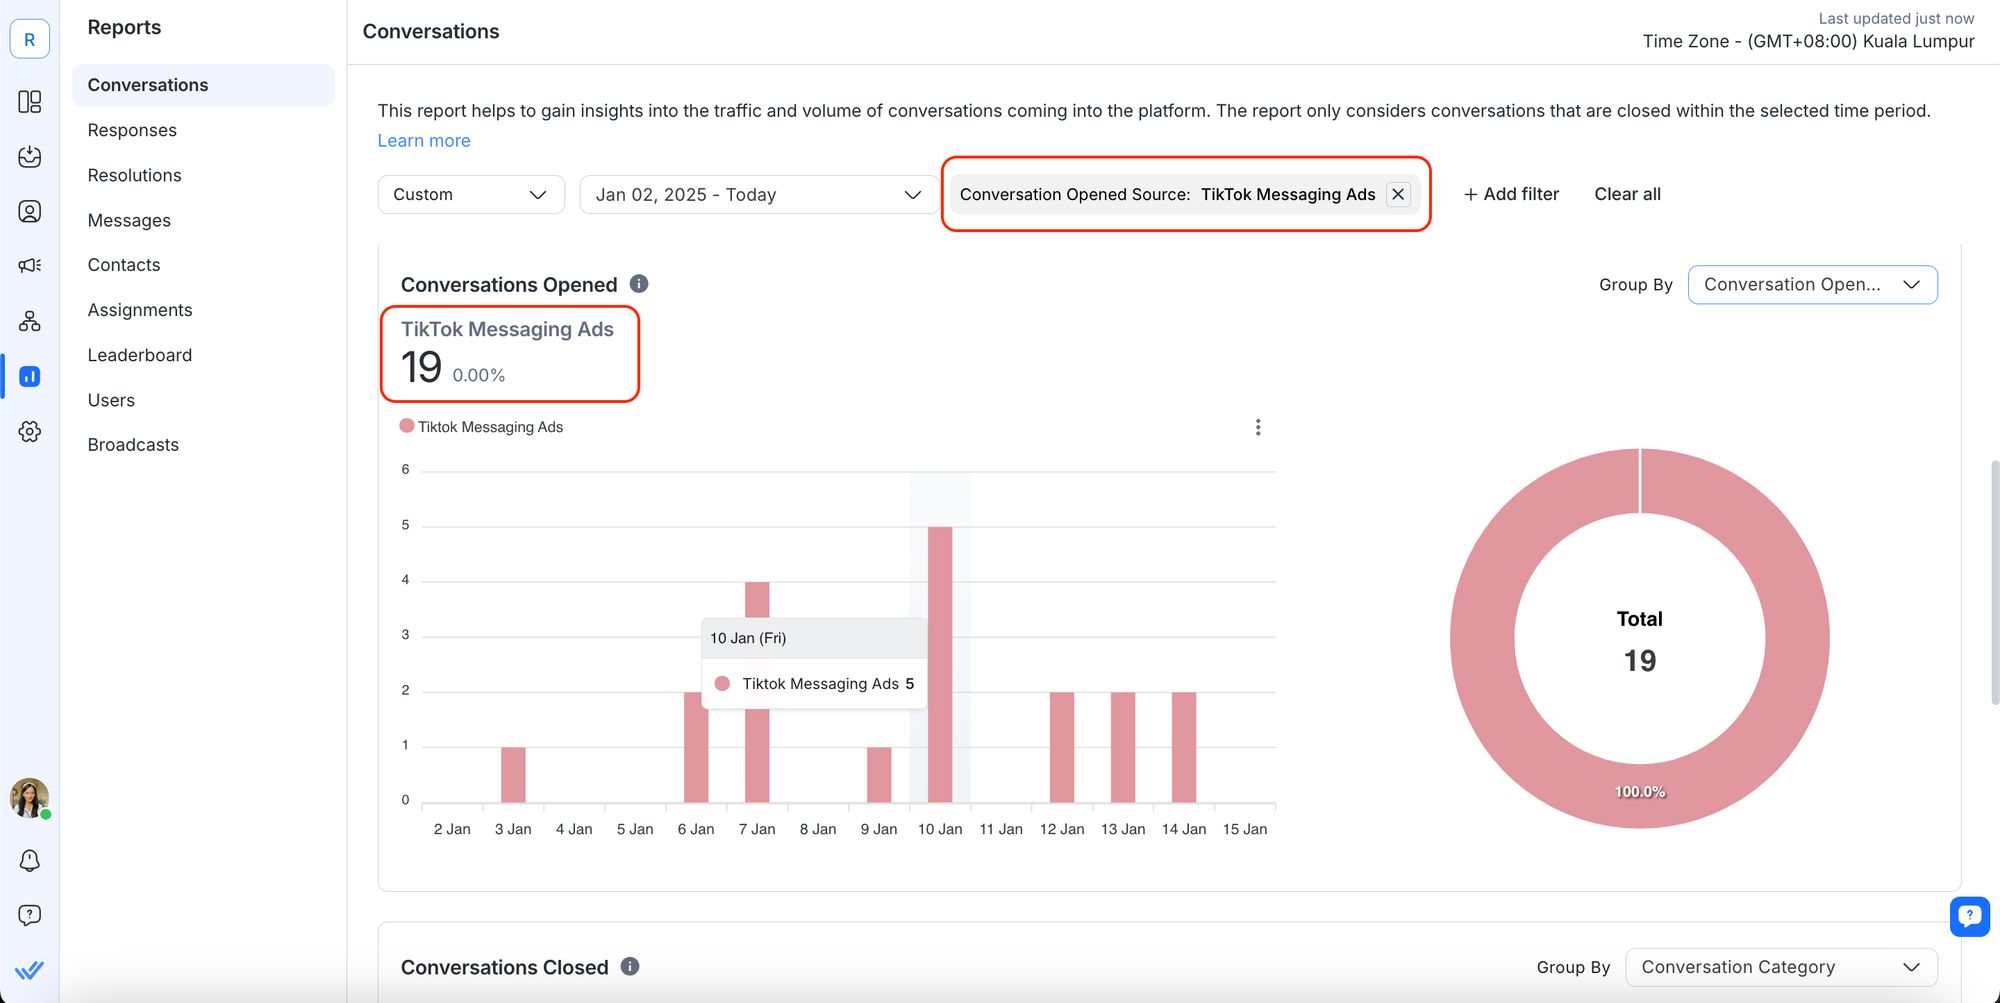This screenshot has height=1003, width=2000.
Task: Open the Jan 02, 2025 - Today date range
Action: click(x=759, y=194)
